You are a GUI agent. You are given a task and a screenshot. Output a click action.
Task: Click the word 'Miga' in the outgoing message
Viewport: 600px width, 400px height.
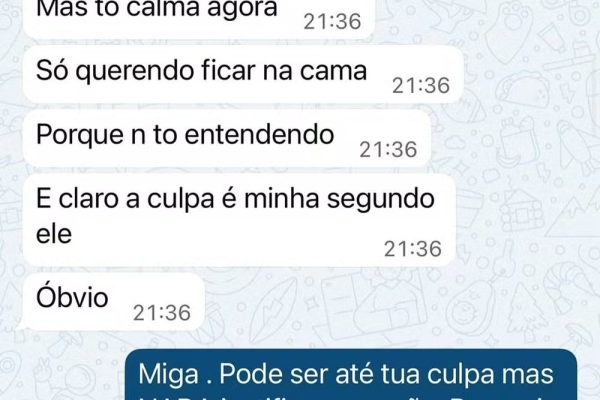click(169, 374)
